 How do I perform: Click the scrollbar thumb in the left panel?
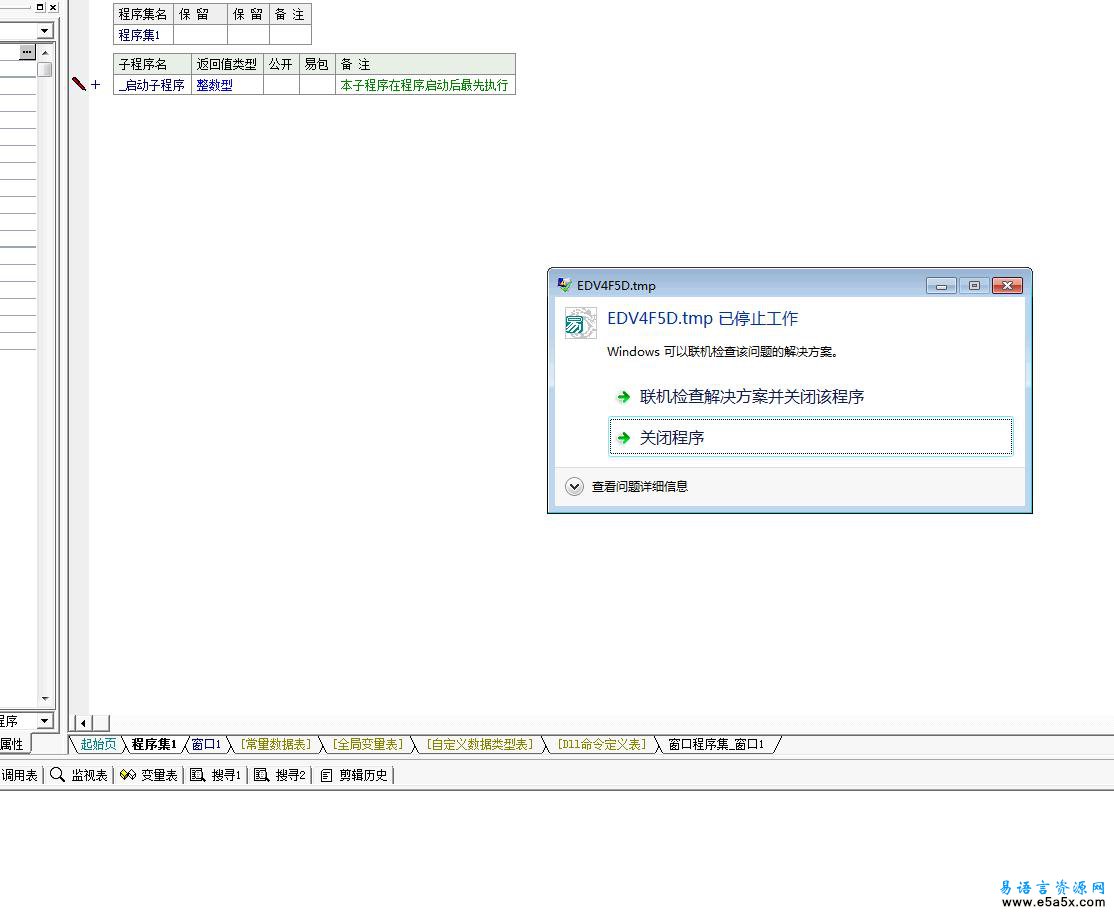(x=45, y=70)
